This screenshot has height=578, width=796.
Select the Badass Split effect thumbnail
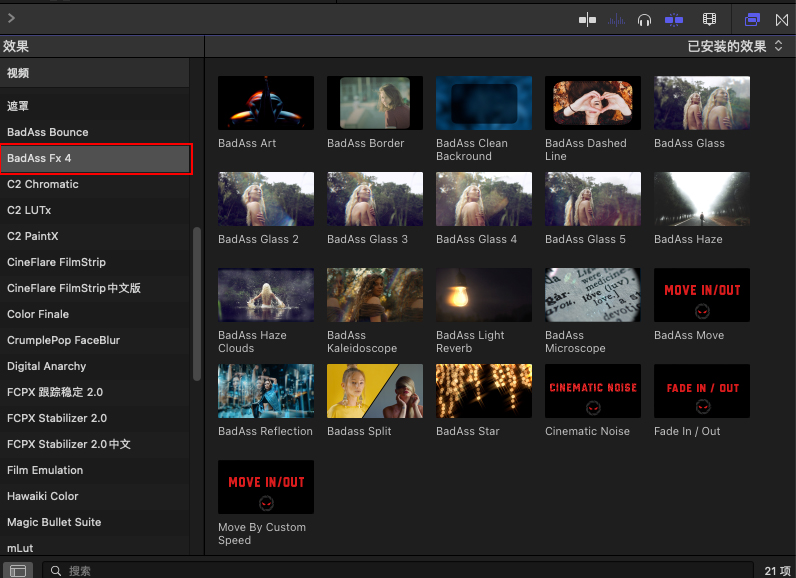375,391
